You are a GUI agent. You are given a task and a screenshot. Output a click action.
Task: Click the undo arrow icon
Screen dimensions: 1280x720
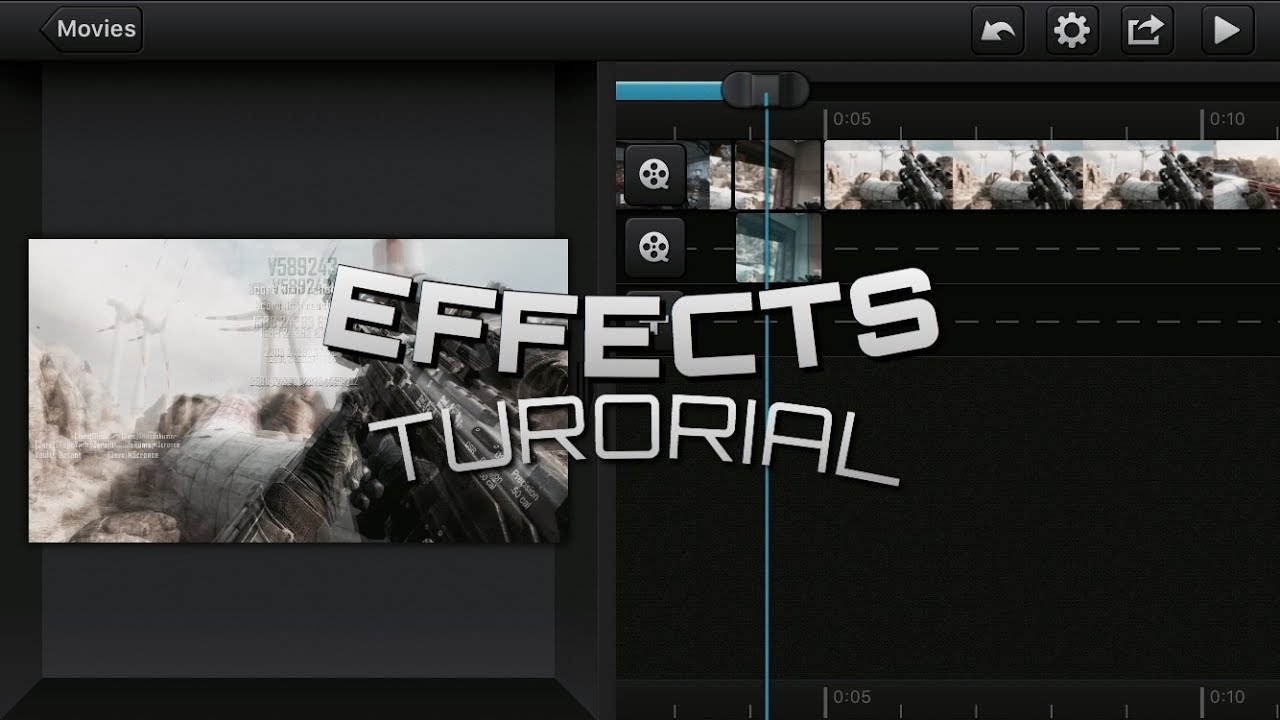point(998,30)
